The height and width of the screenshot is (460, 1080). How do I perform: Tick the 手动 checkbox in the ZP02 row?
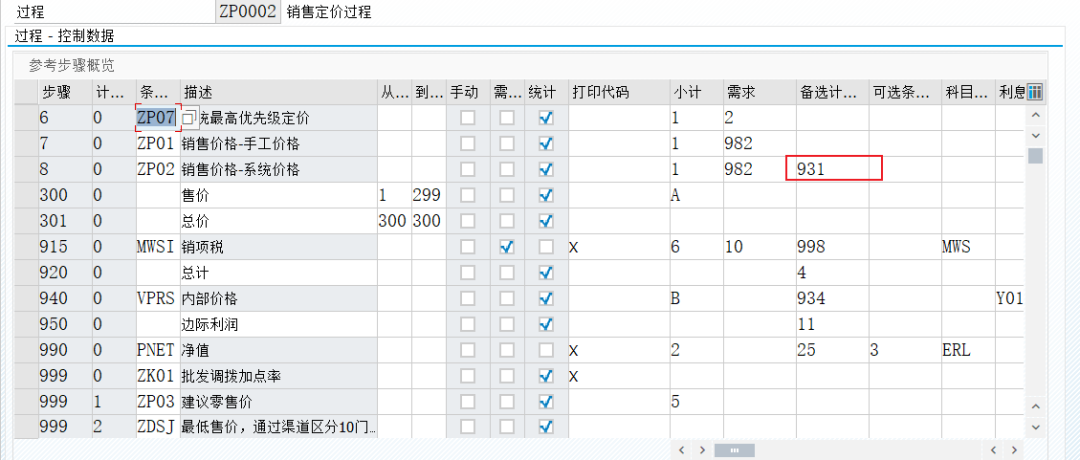click(467, 169)
